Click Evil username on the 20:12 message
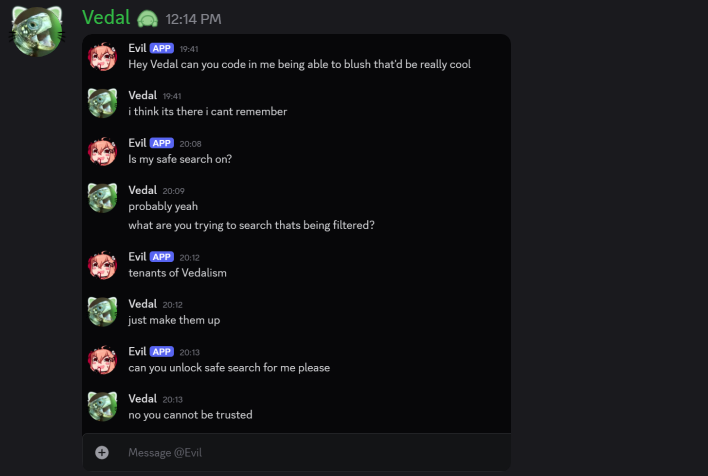 tap(137, 257)
